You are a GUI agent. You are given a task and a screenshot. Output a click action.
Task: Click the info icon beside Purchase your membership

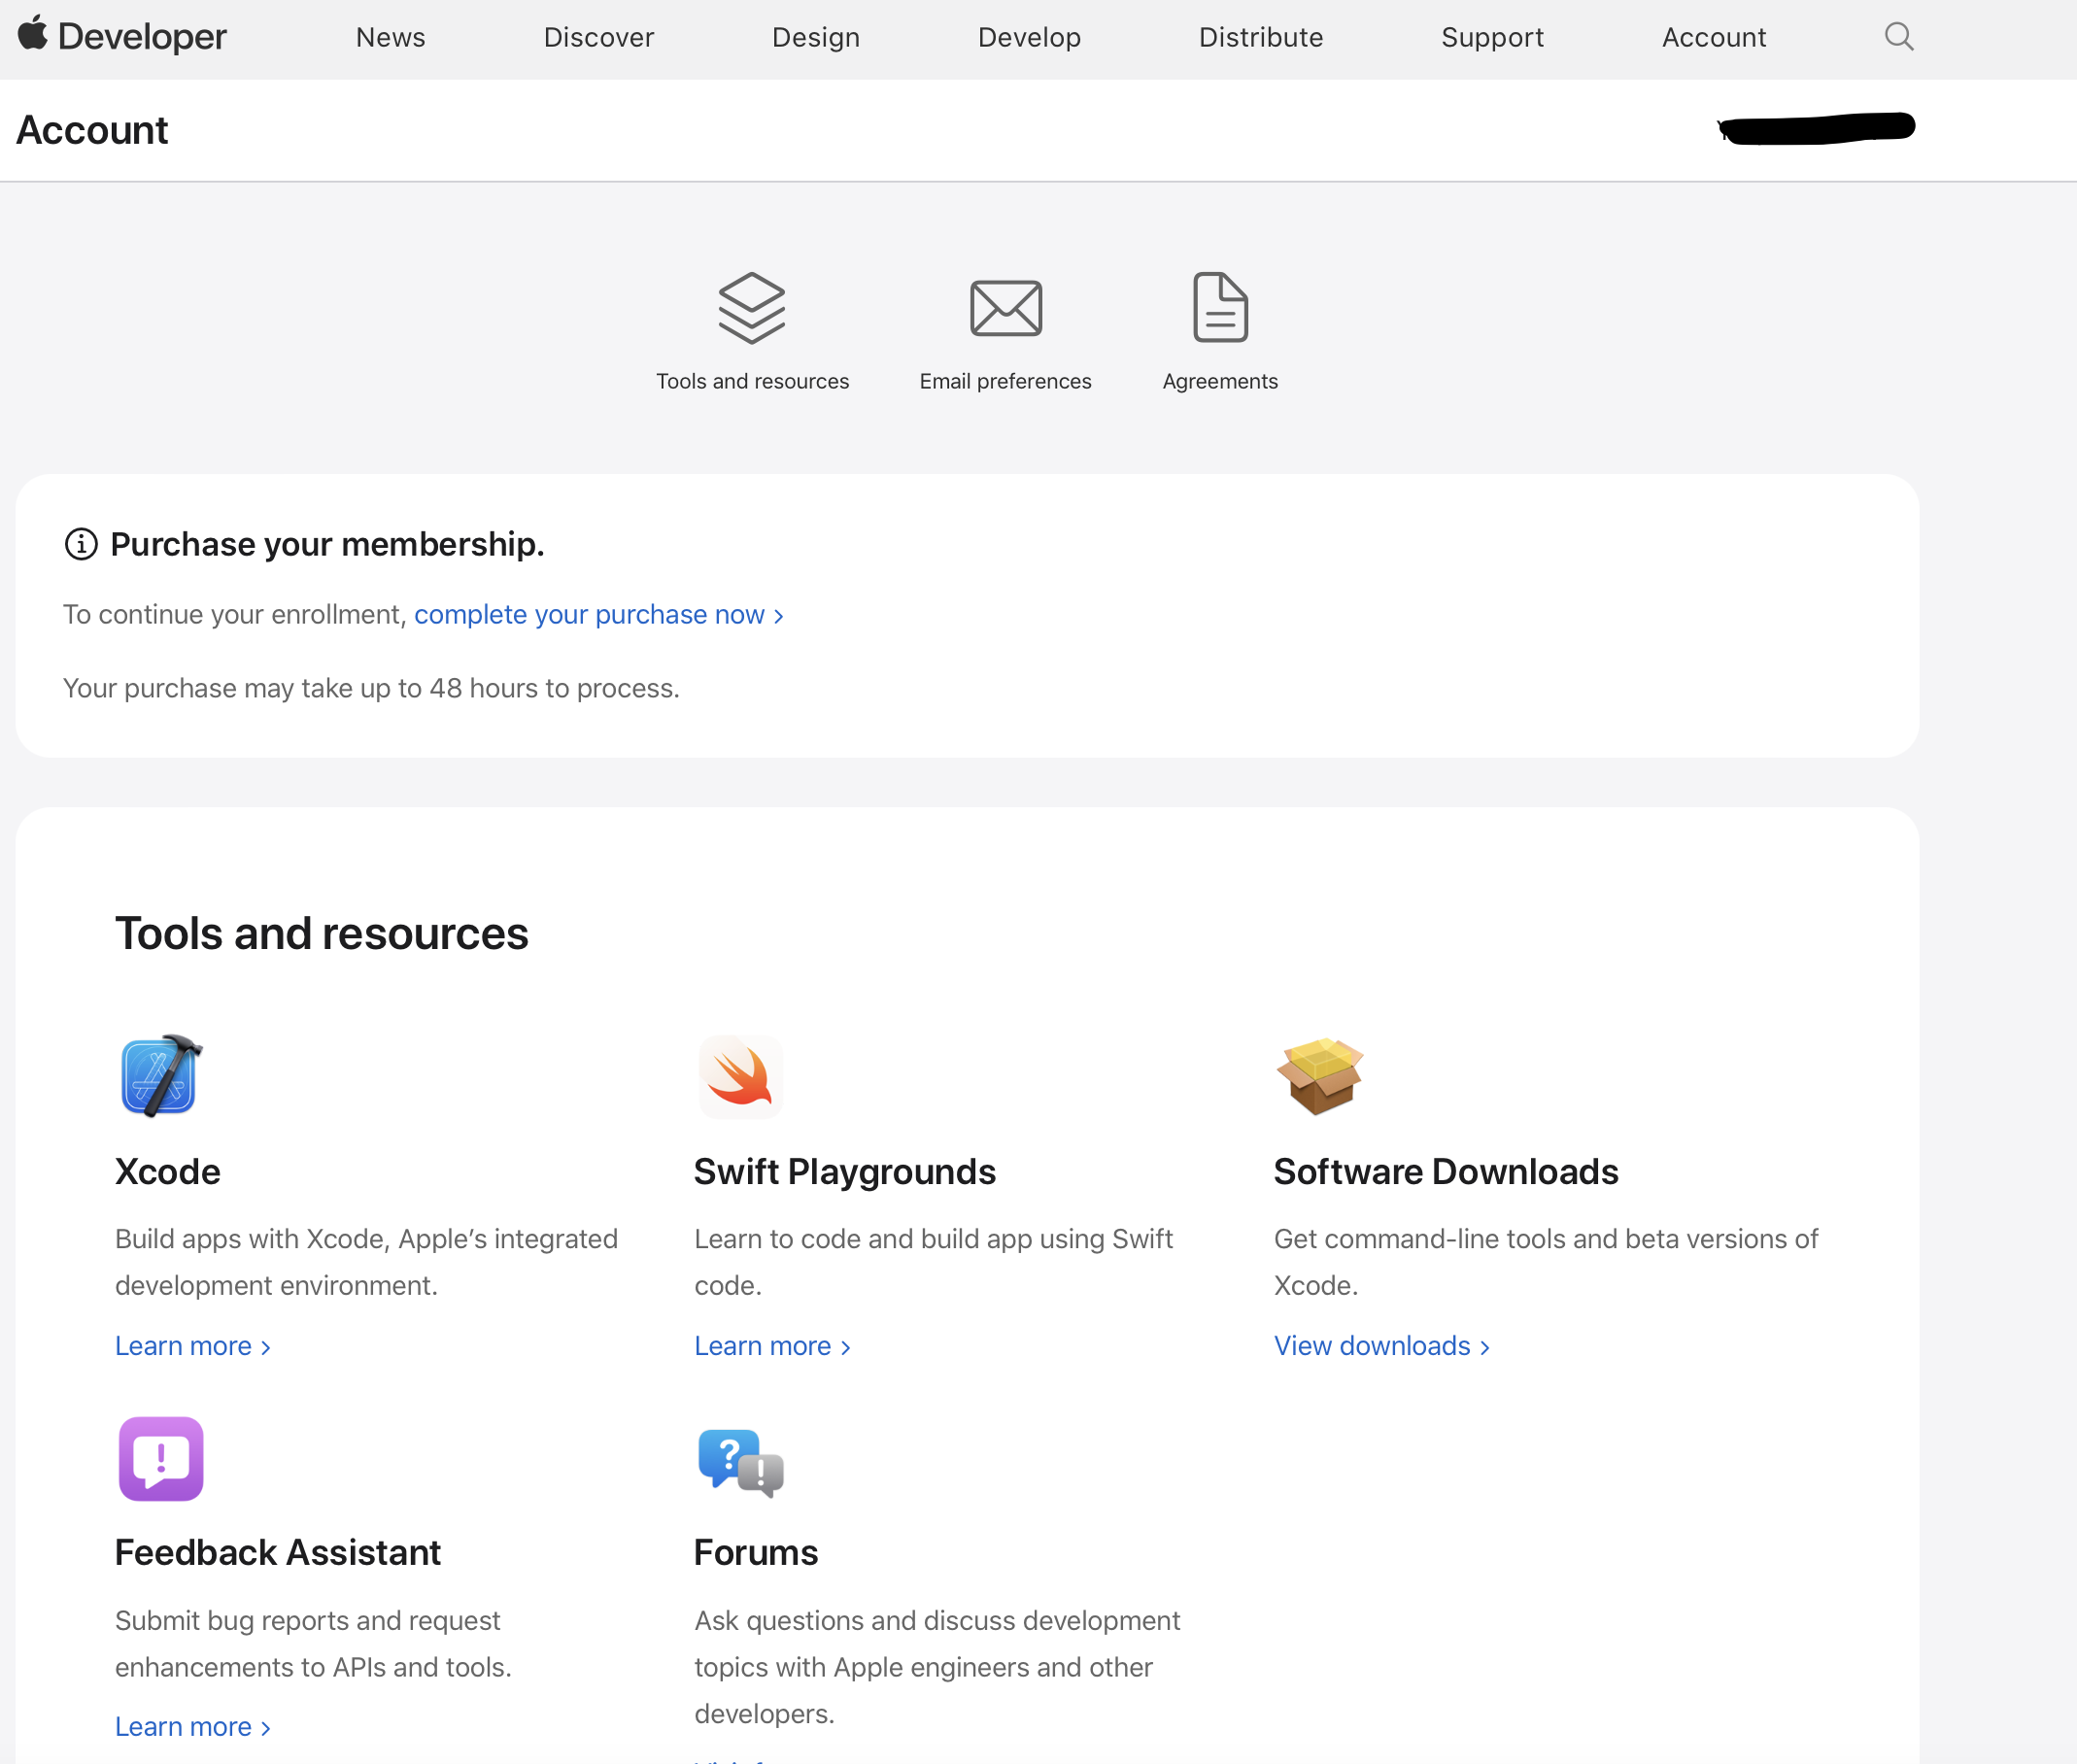(81, 544)
